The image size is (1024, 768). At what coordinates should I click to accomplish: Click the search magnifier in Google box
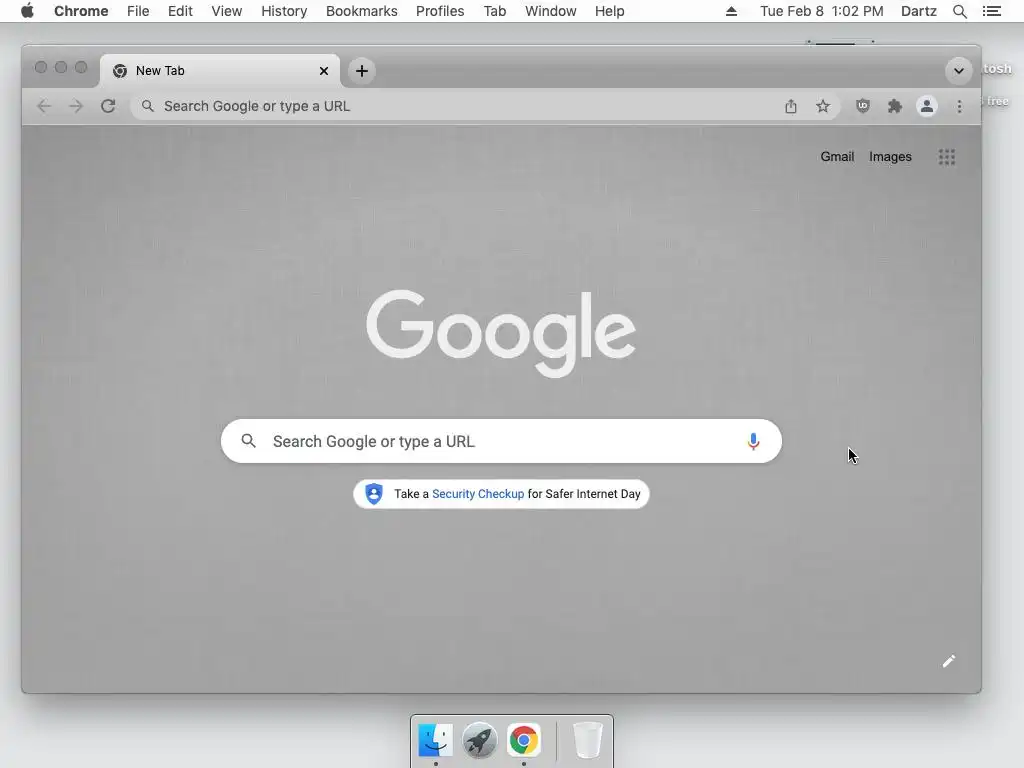248,441
